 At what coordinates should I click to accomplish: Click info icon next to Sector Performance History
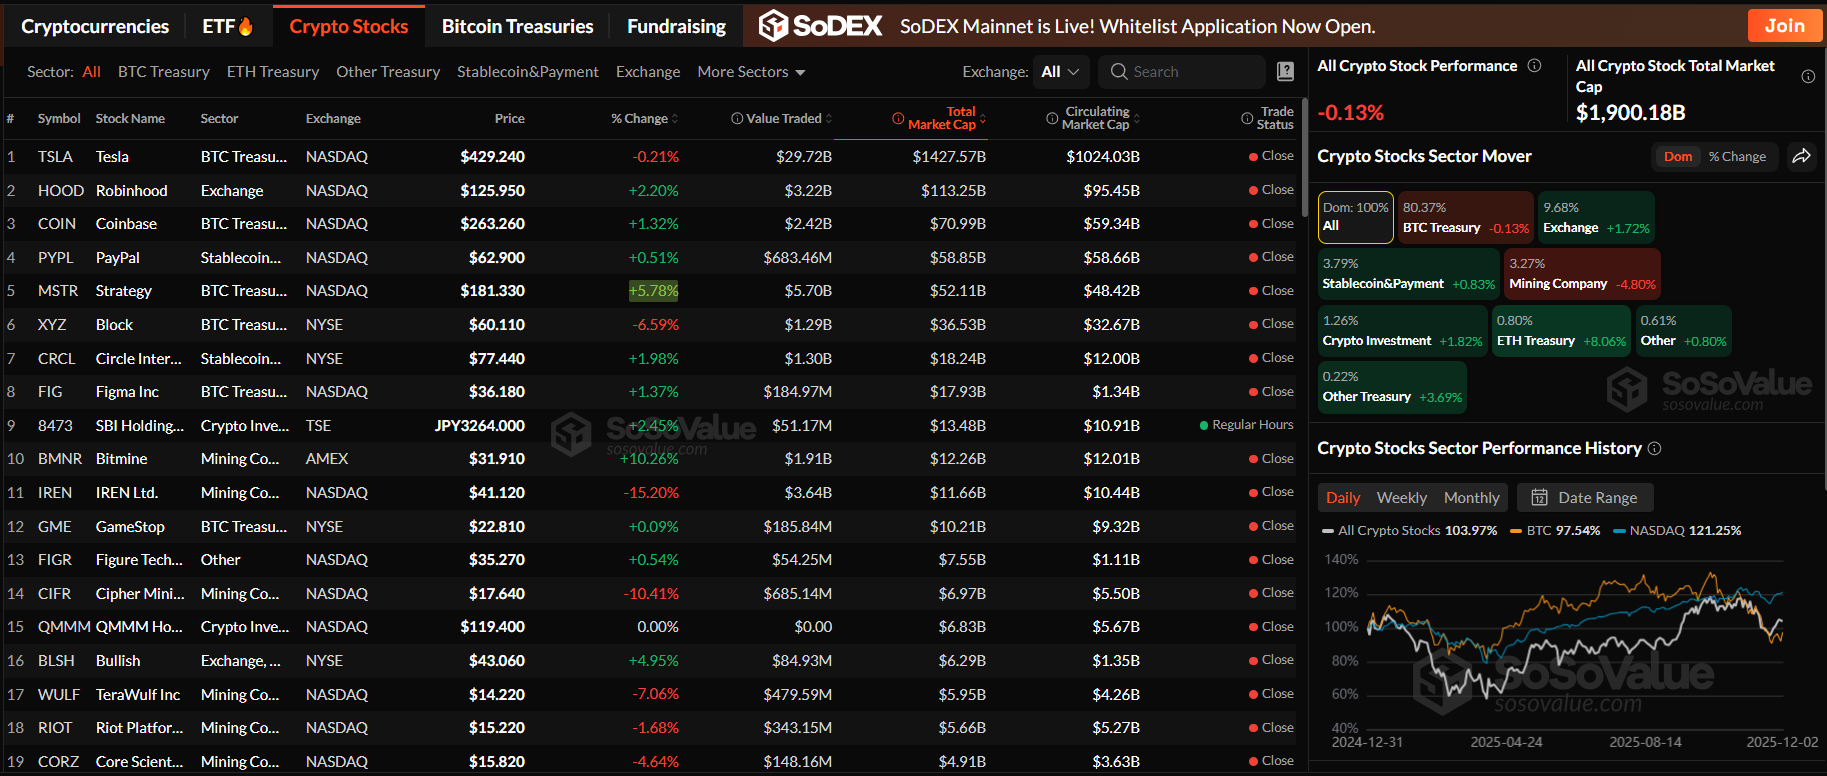click(x=1654, y=449)
